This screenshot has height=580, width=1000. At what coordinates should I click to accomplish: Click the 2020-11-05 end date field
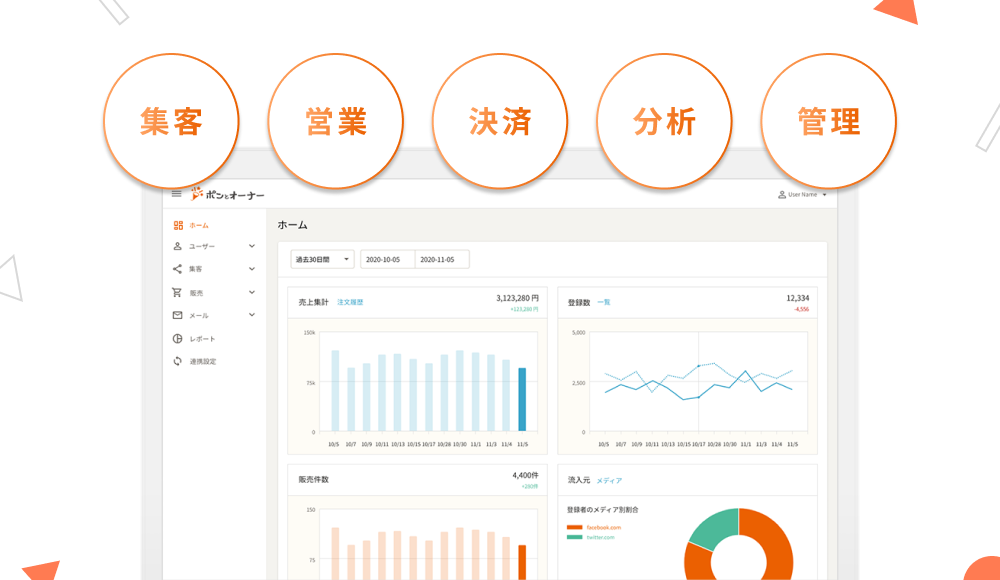[441, 259]
